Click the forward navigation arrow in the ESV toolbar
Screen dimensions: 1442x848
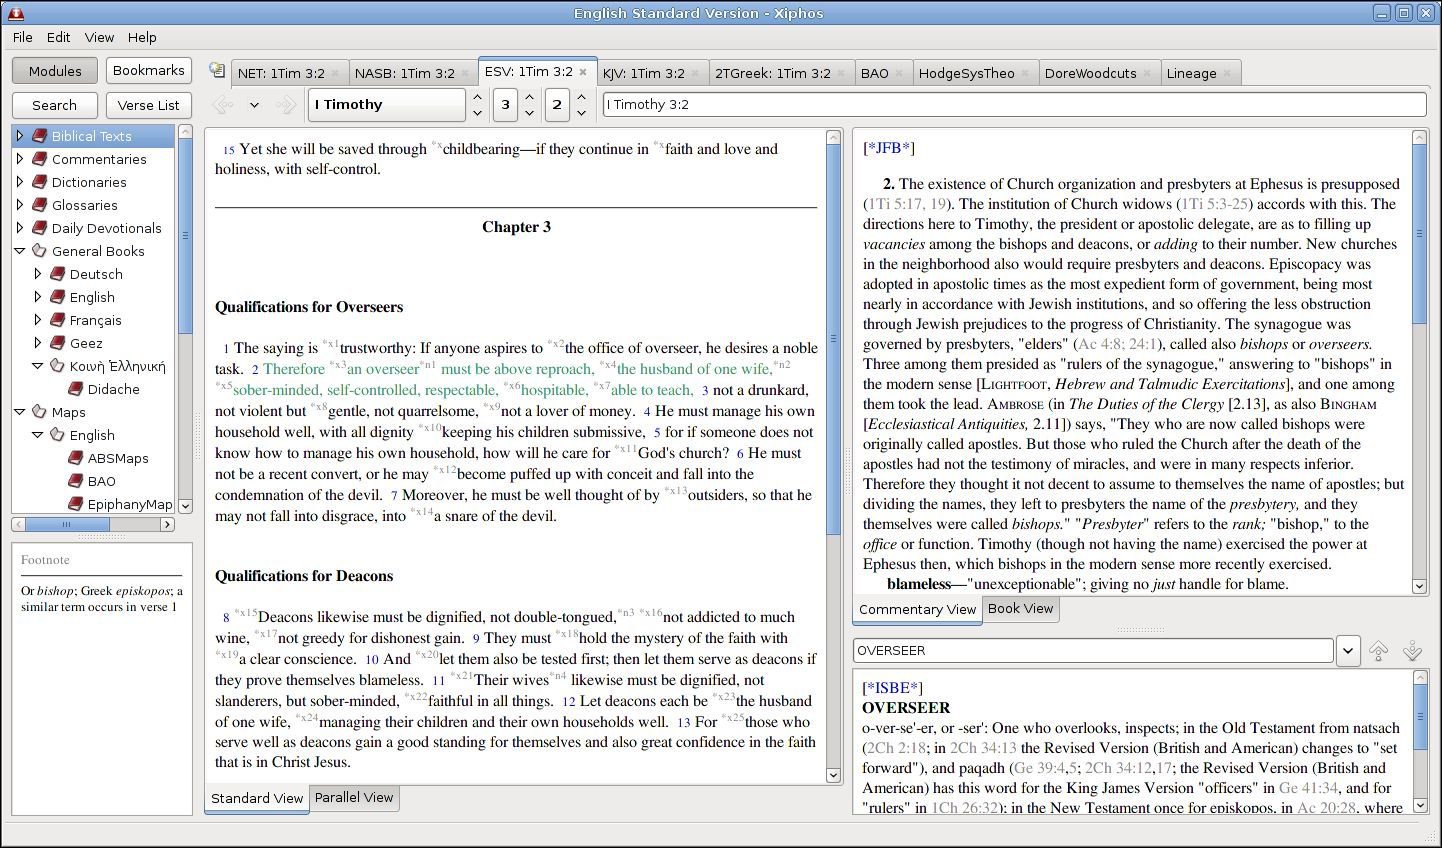(288, 104)
